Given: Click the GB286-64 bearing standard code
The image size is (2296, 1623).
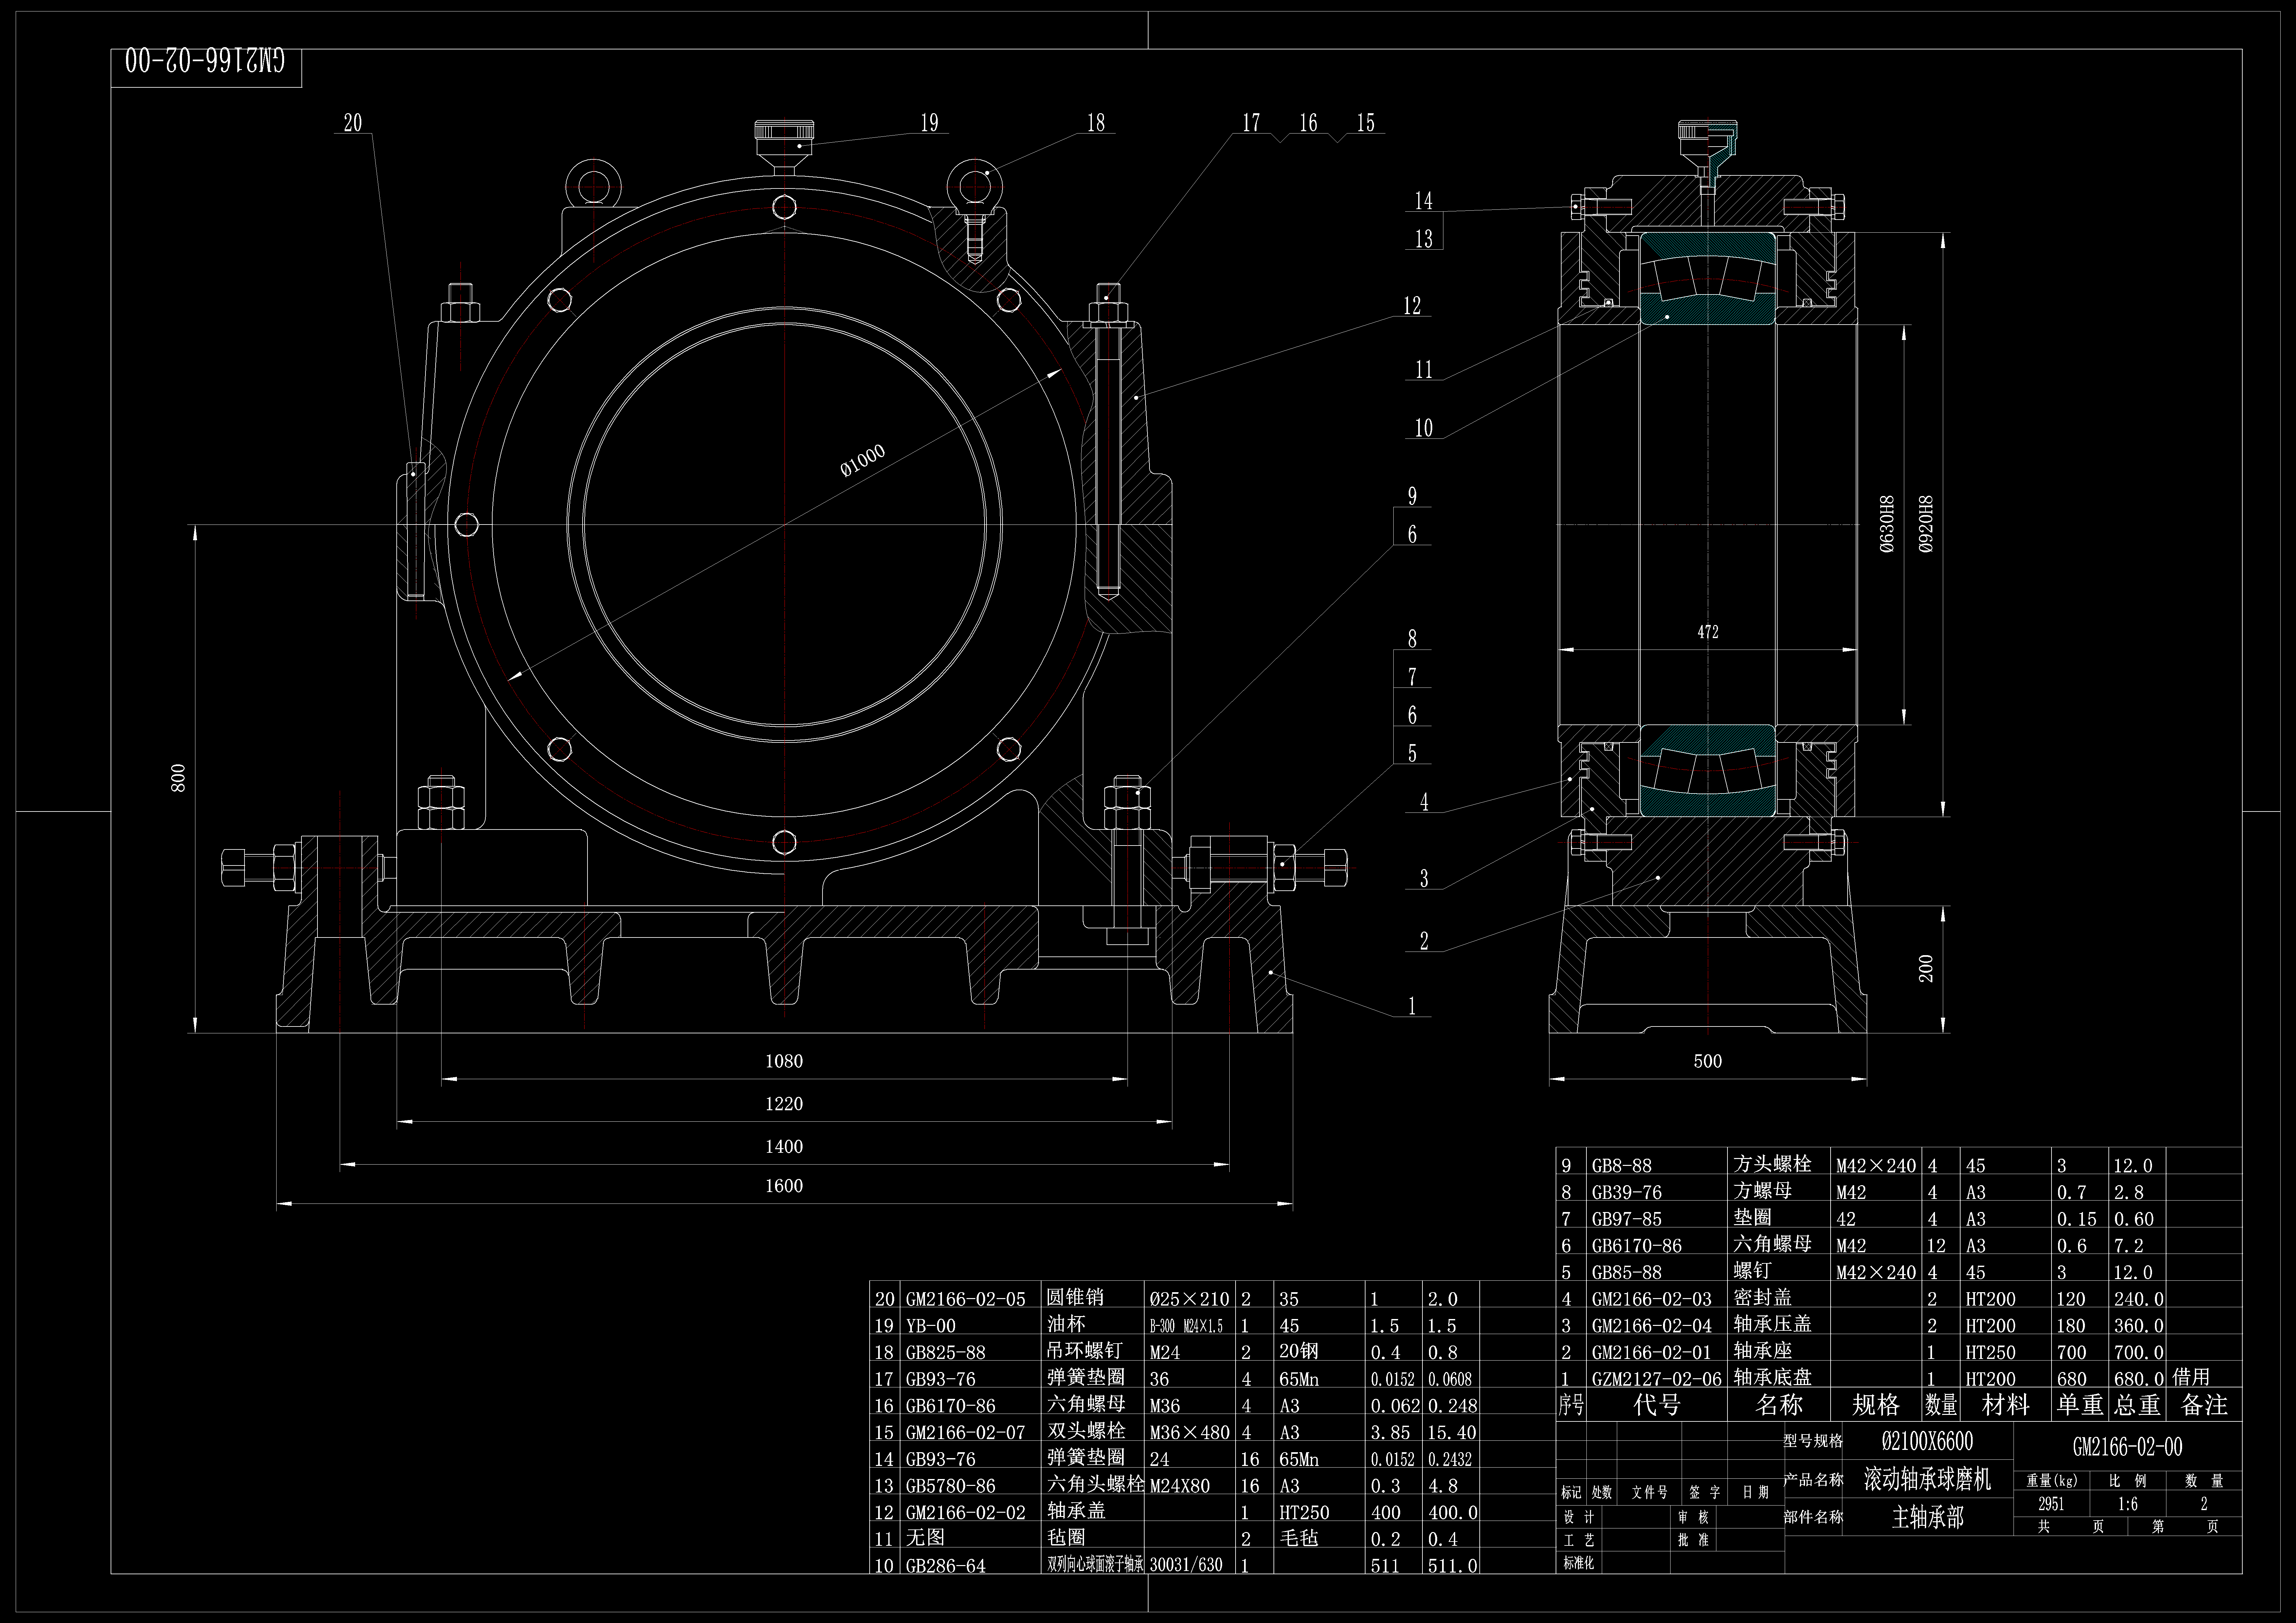Looking at the screenshot, I should click(946, 1566).
